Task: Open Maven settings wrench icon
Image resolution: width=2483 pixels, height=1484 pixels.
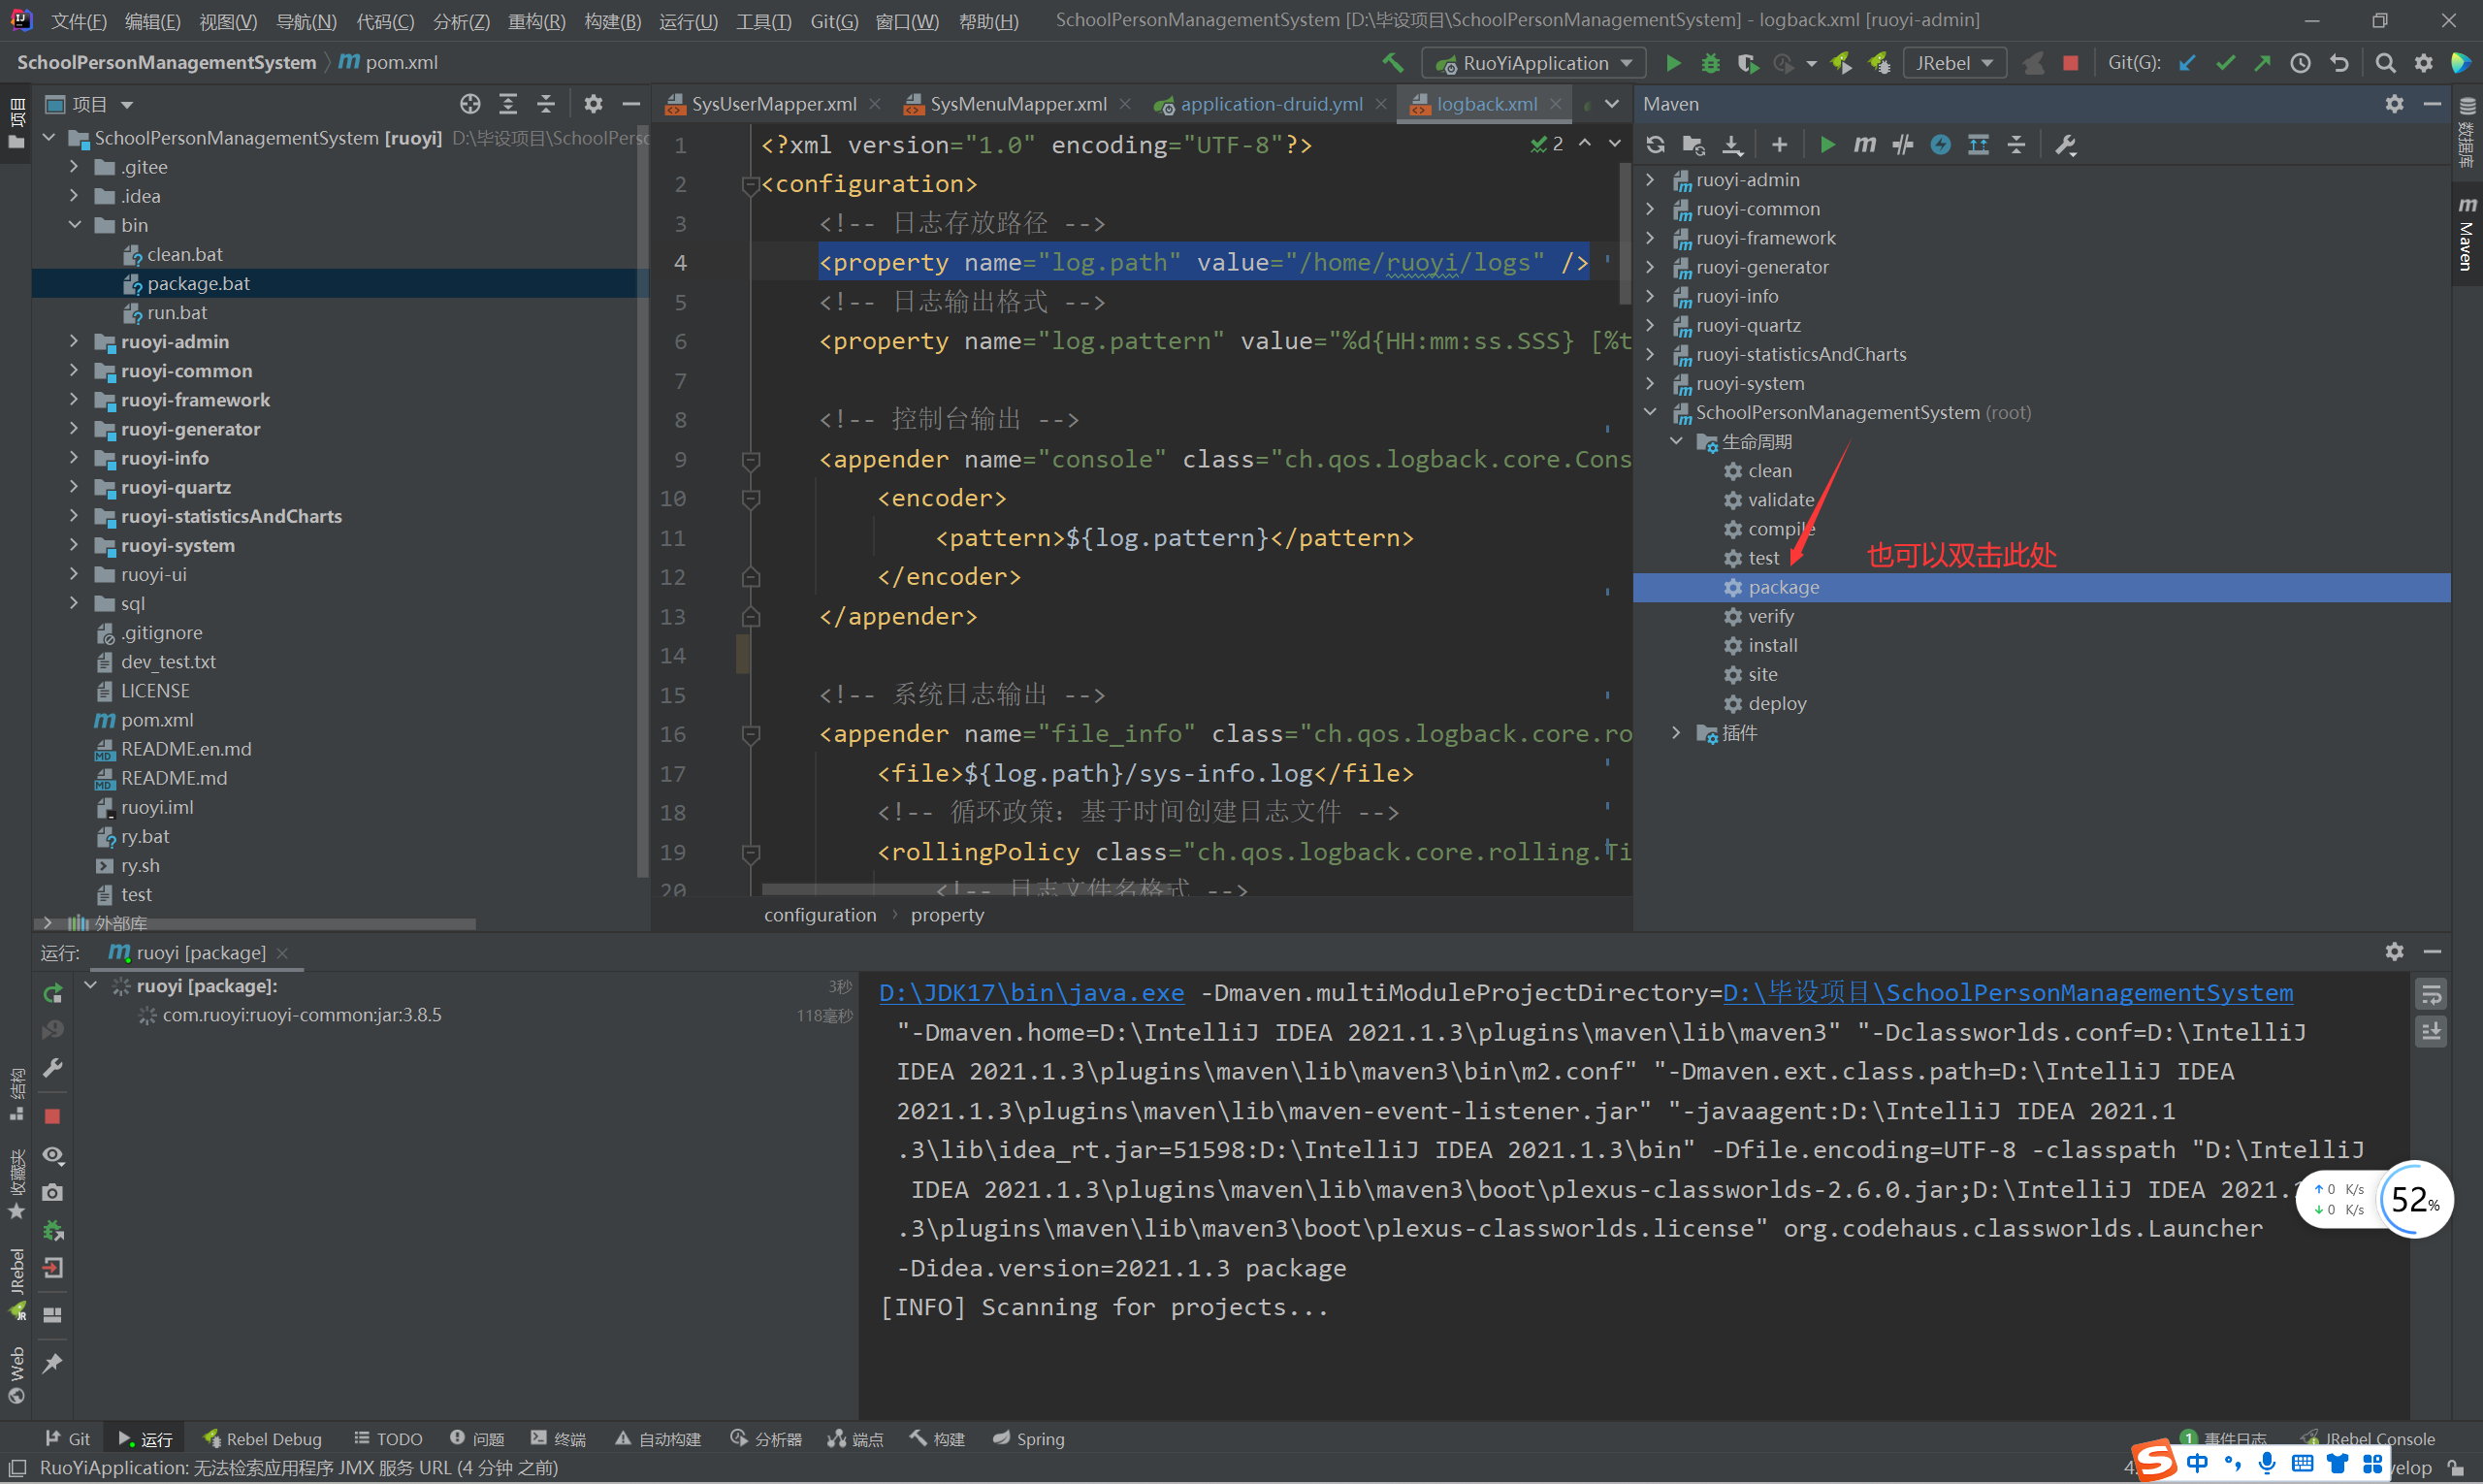Action: coord(2066,145)
